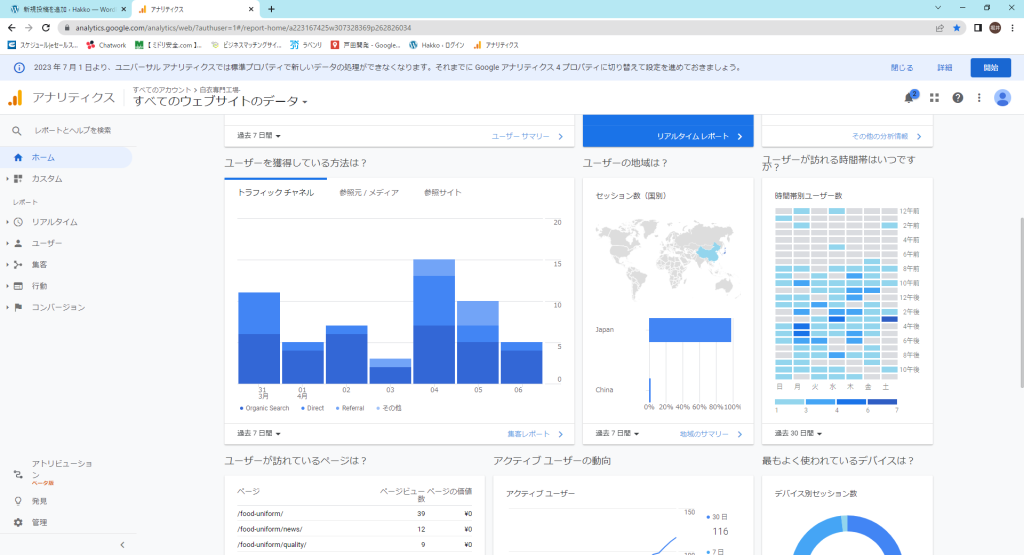Open the Google apps grid icon

coord(935,98)
